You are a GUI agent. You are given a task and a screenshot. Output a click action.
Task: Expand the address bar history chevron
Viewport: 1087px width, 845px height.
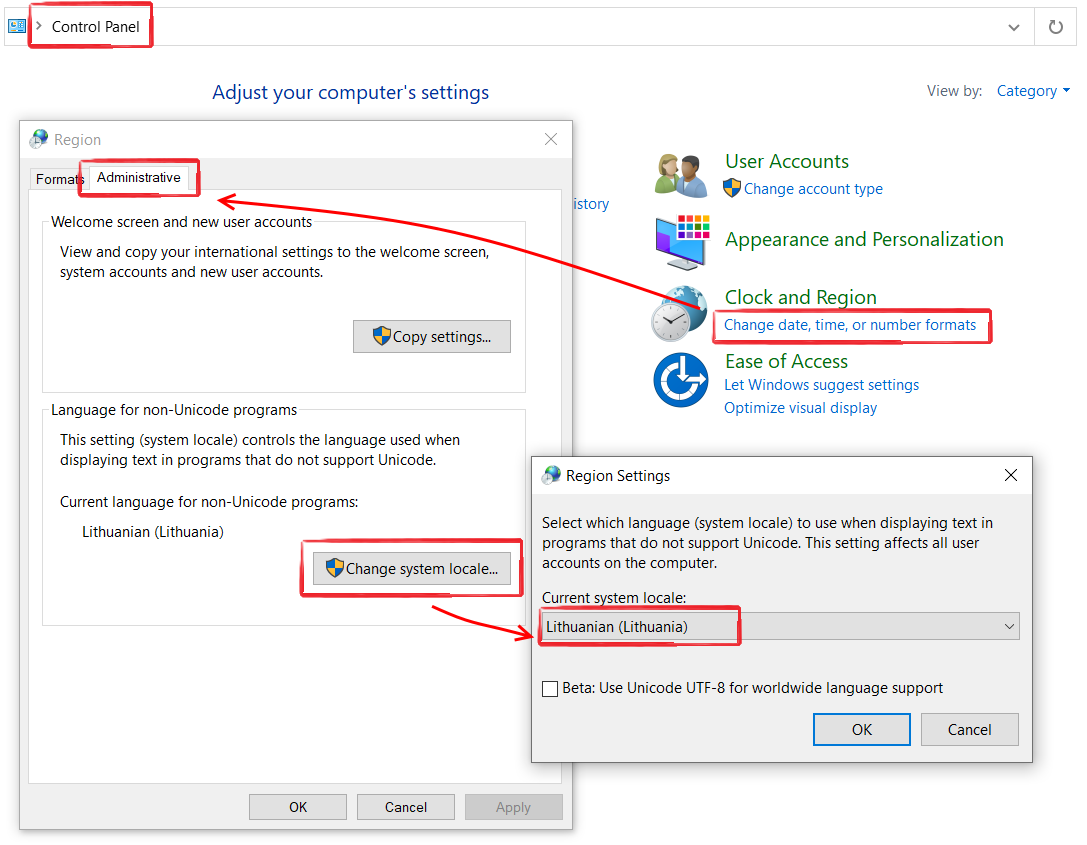coord(1014,27)
